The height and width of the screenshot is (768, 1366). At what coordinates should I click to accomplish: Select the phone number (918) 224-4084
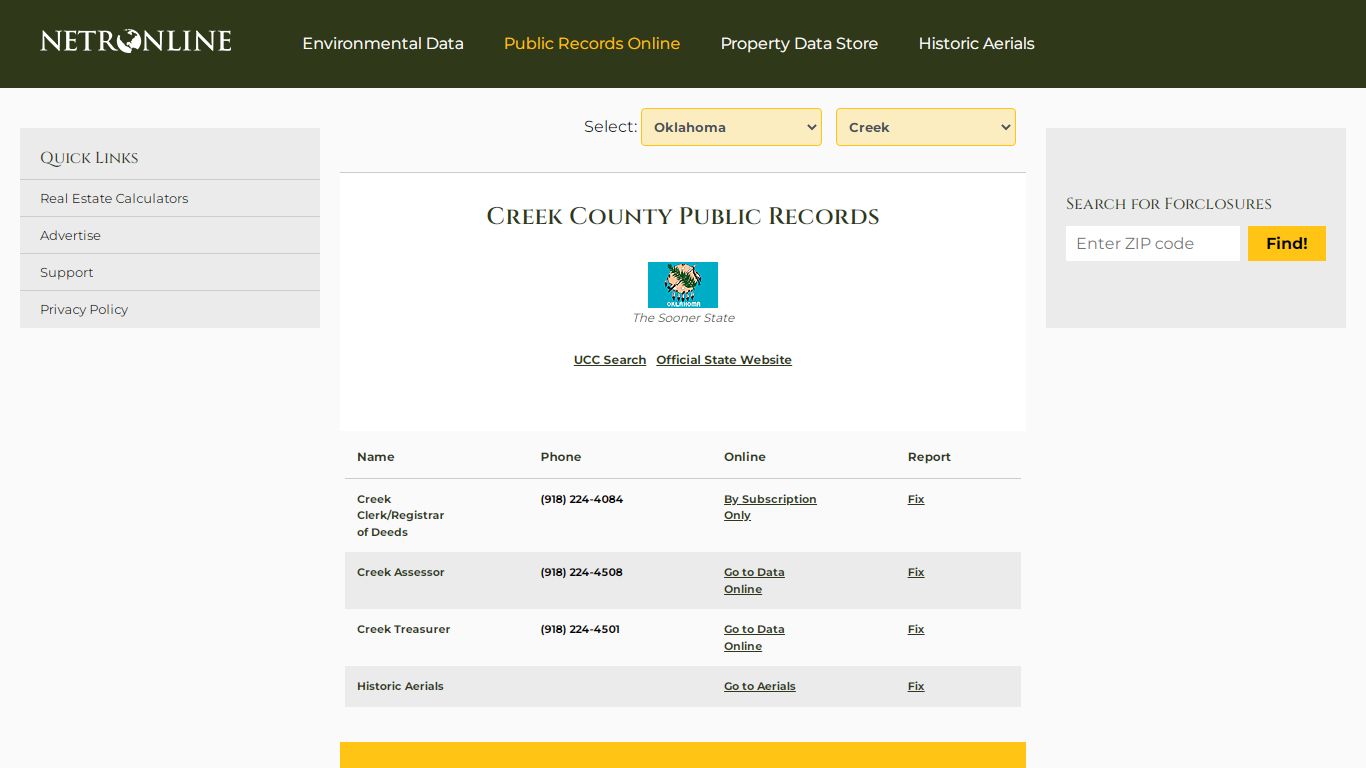coord(582,499)
